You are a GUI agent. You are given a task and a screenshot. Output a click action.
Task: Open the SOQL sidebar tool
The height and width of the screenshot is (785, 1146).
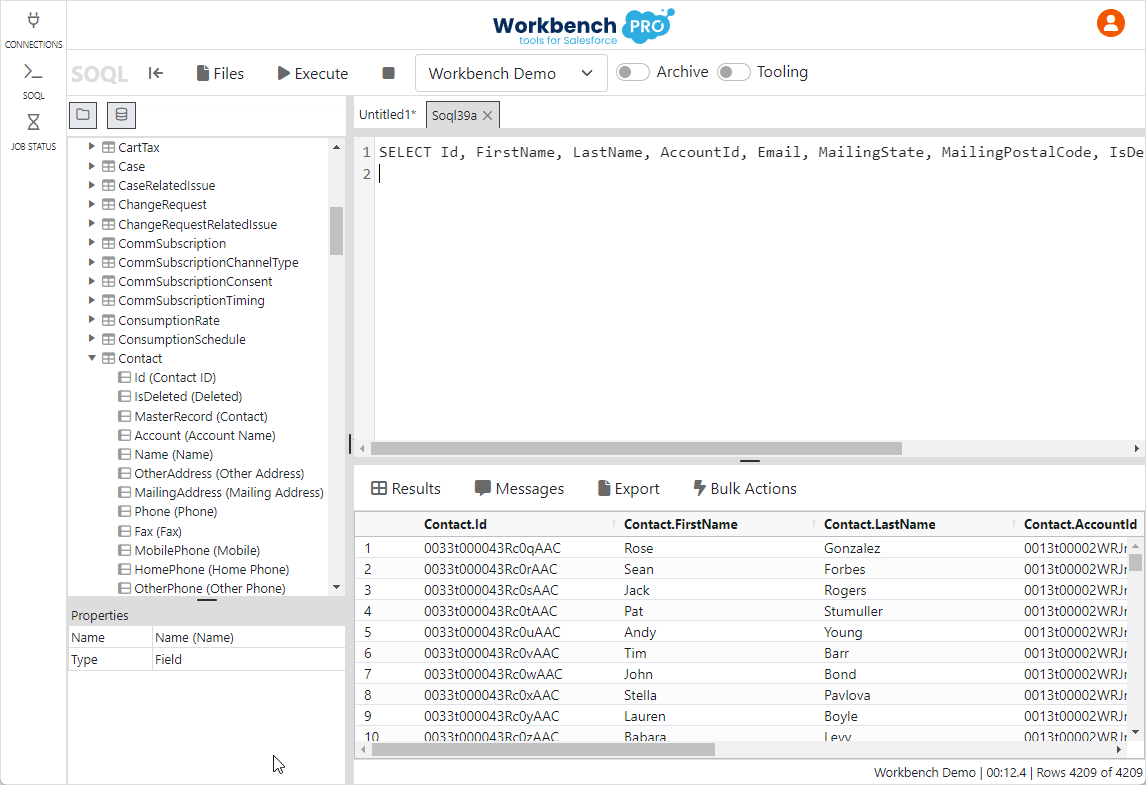tap(34, 81)
